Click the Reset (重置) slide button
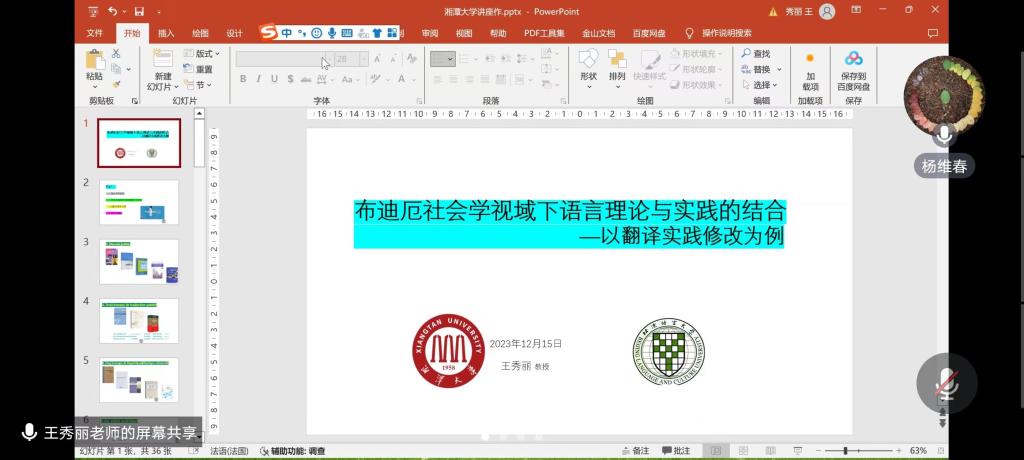The width and height of the screenshot is (1024, 460). (199, 69)
